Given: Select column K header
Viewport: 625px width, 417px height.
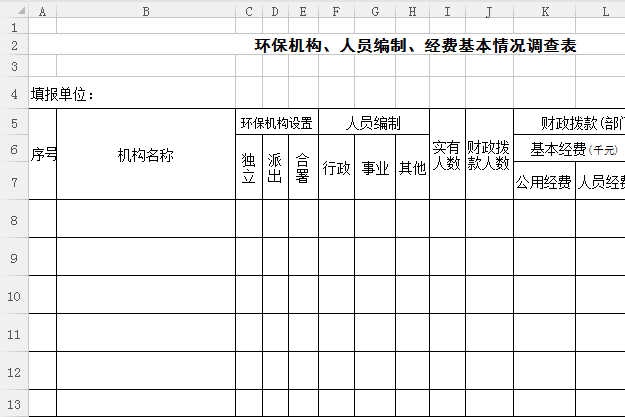Looking at the screenshot, I should pyautogui.click(x=544, y=11).
